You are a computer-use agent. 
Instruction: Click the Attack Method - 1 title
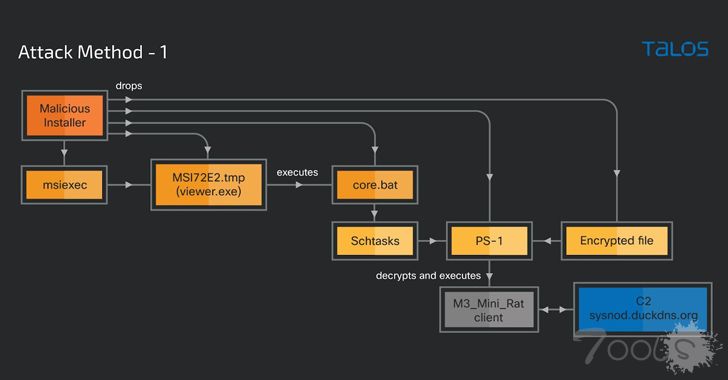92,52
